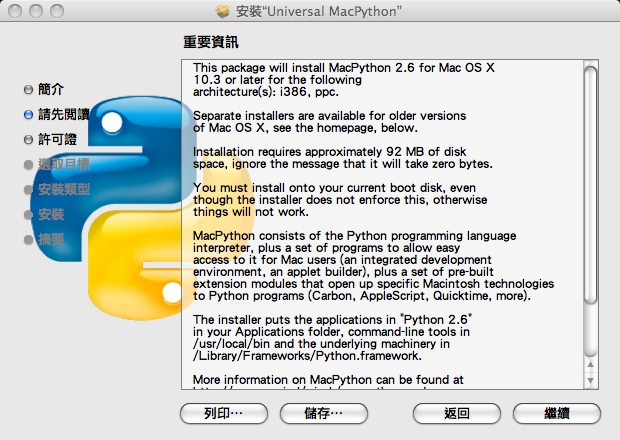The height and width of the screenshot is (440, 620).
Task: Click the 摘要 step label
Action: pyautogui.click(x=51, y=239)
